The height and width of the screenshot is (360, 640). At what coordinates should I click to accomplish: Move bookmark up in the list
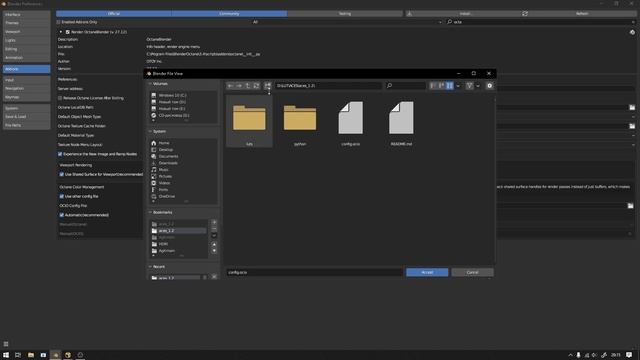(214, 244)
